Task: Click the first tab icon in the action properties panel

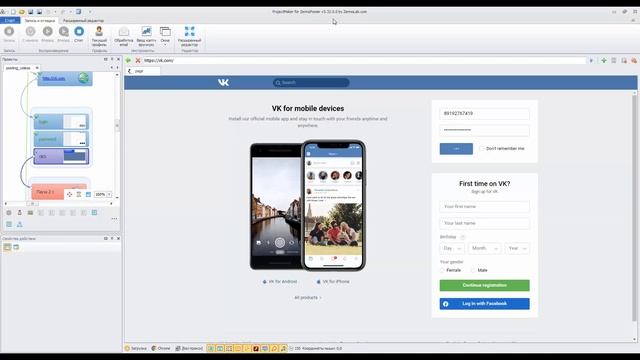Action: click(x=7, y=247)
